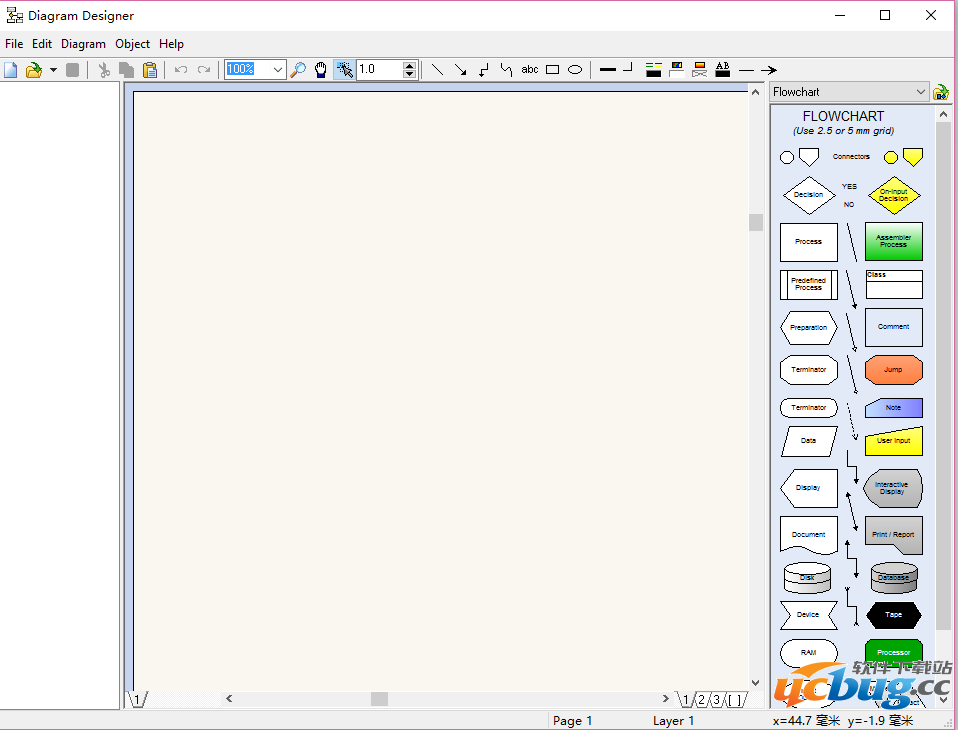The image size is (958, 730).
Task: Click the Decision diamond template shape
Action: 808,195
